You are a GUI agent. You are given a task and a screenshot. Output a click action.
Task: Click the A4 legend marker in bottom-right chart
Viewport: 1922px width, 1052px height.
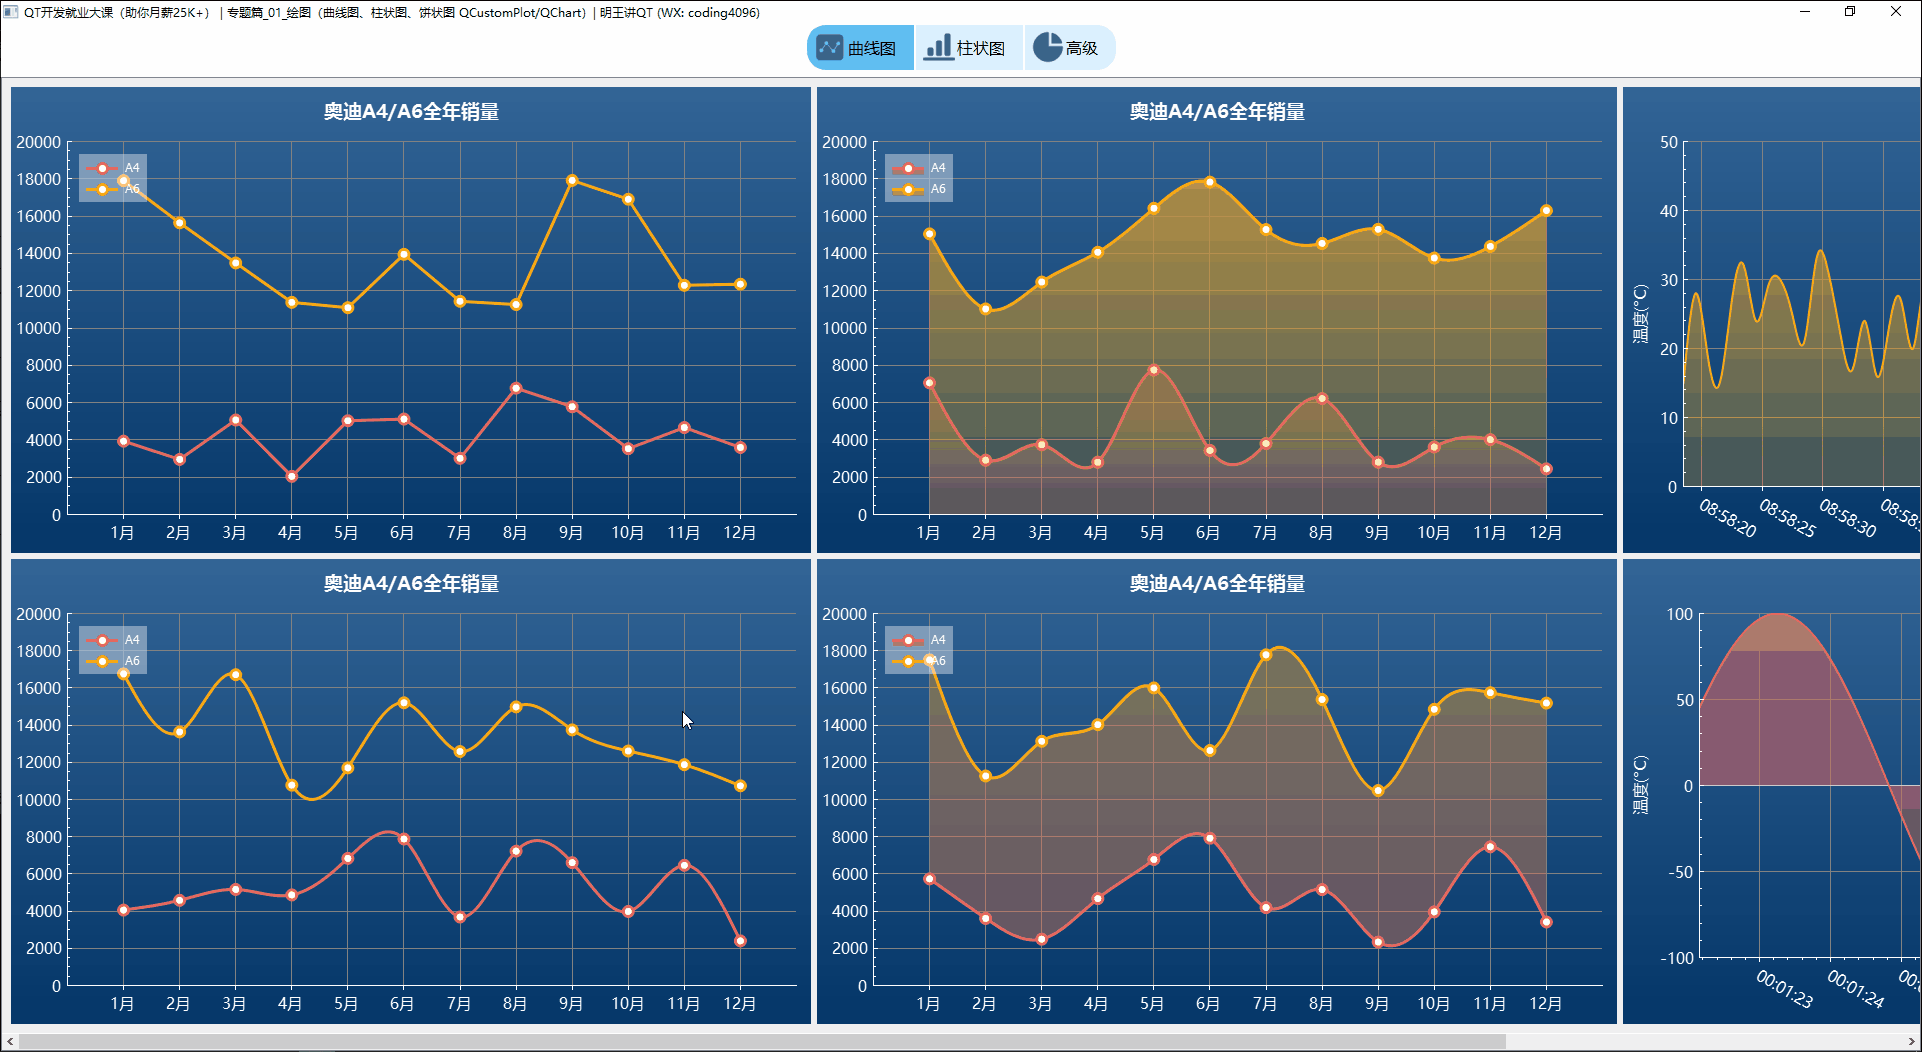click(908, 640)
